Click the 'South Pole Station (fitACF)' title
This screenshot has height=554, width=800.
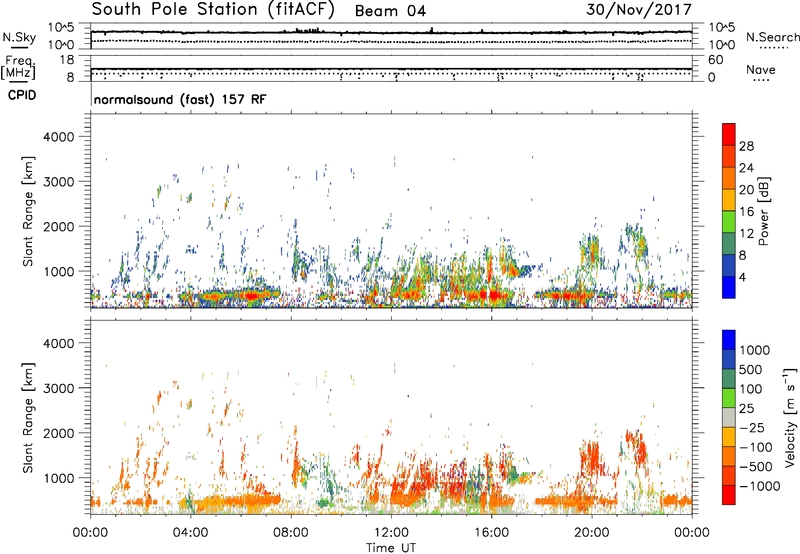pos(213,10)
